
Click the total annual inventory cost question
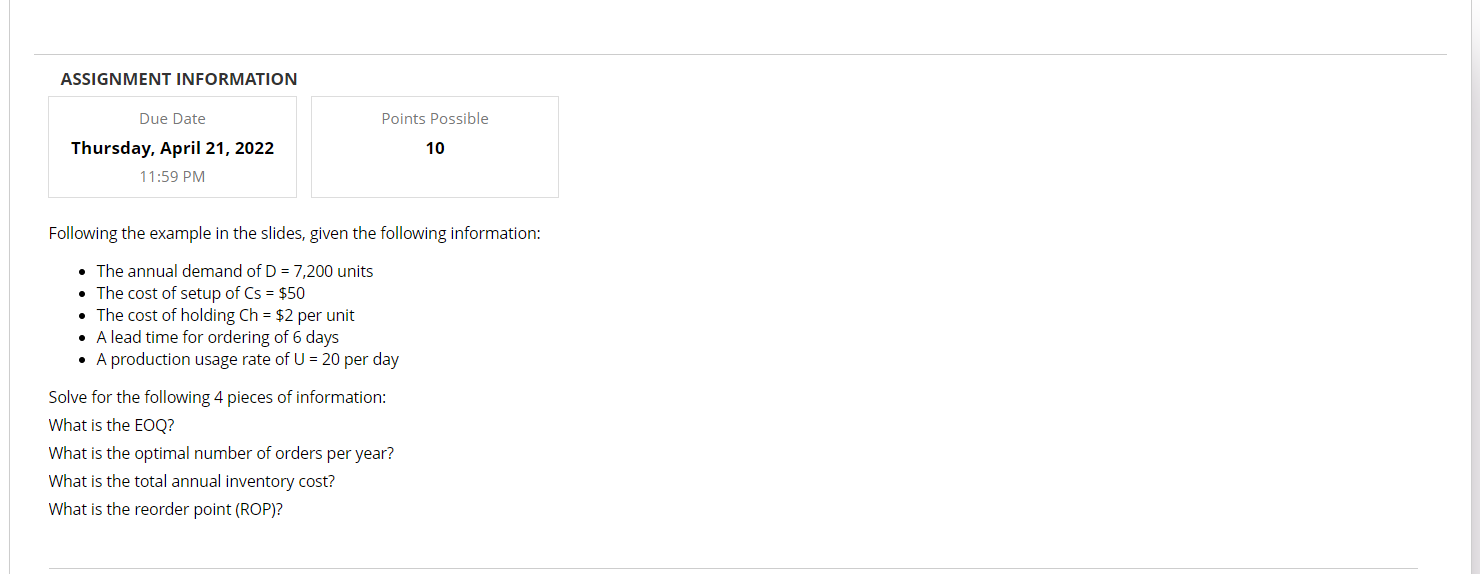tap(192, 481)
